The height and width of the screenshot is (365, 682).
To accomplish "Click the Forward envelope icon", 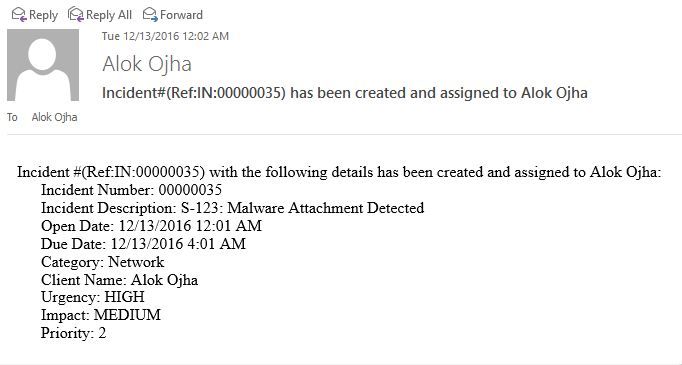I will click(150, 14).
